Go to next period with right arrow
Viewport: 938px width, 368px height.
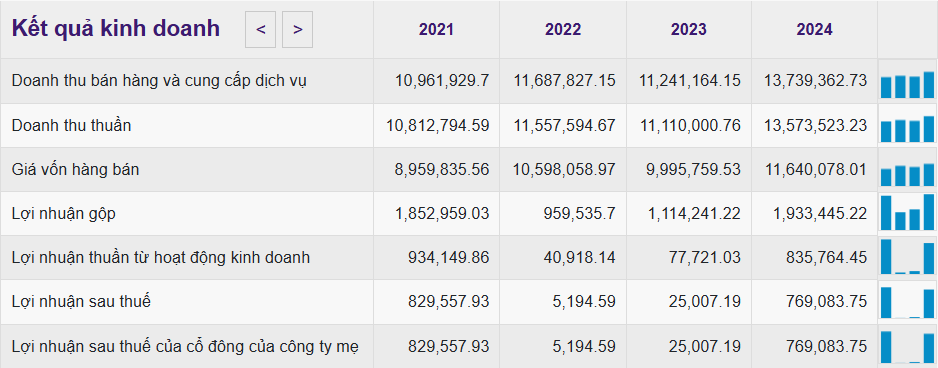pyautogui.click(x=297, y=29)
